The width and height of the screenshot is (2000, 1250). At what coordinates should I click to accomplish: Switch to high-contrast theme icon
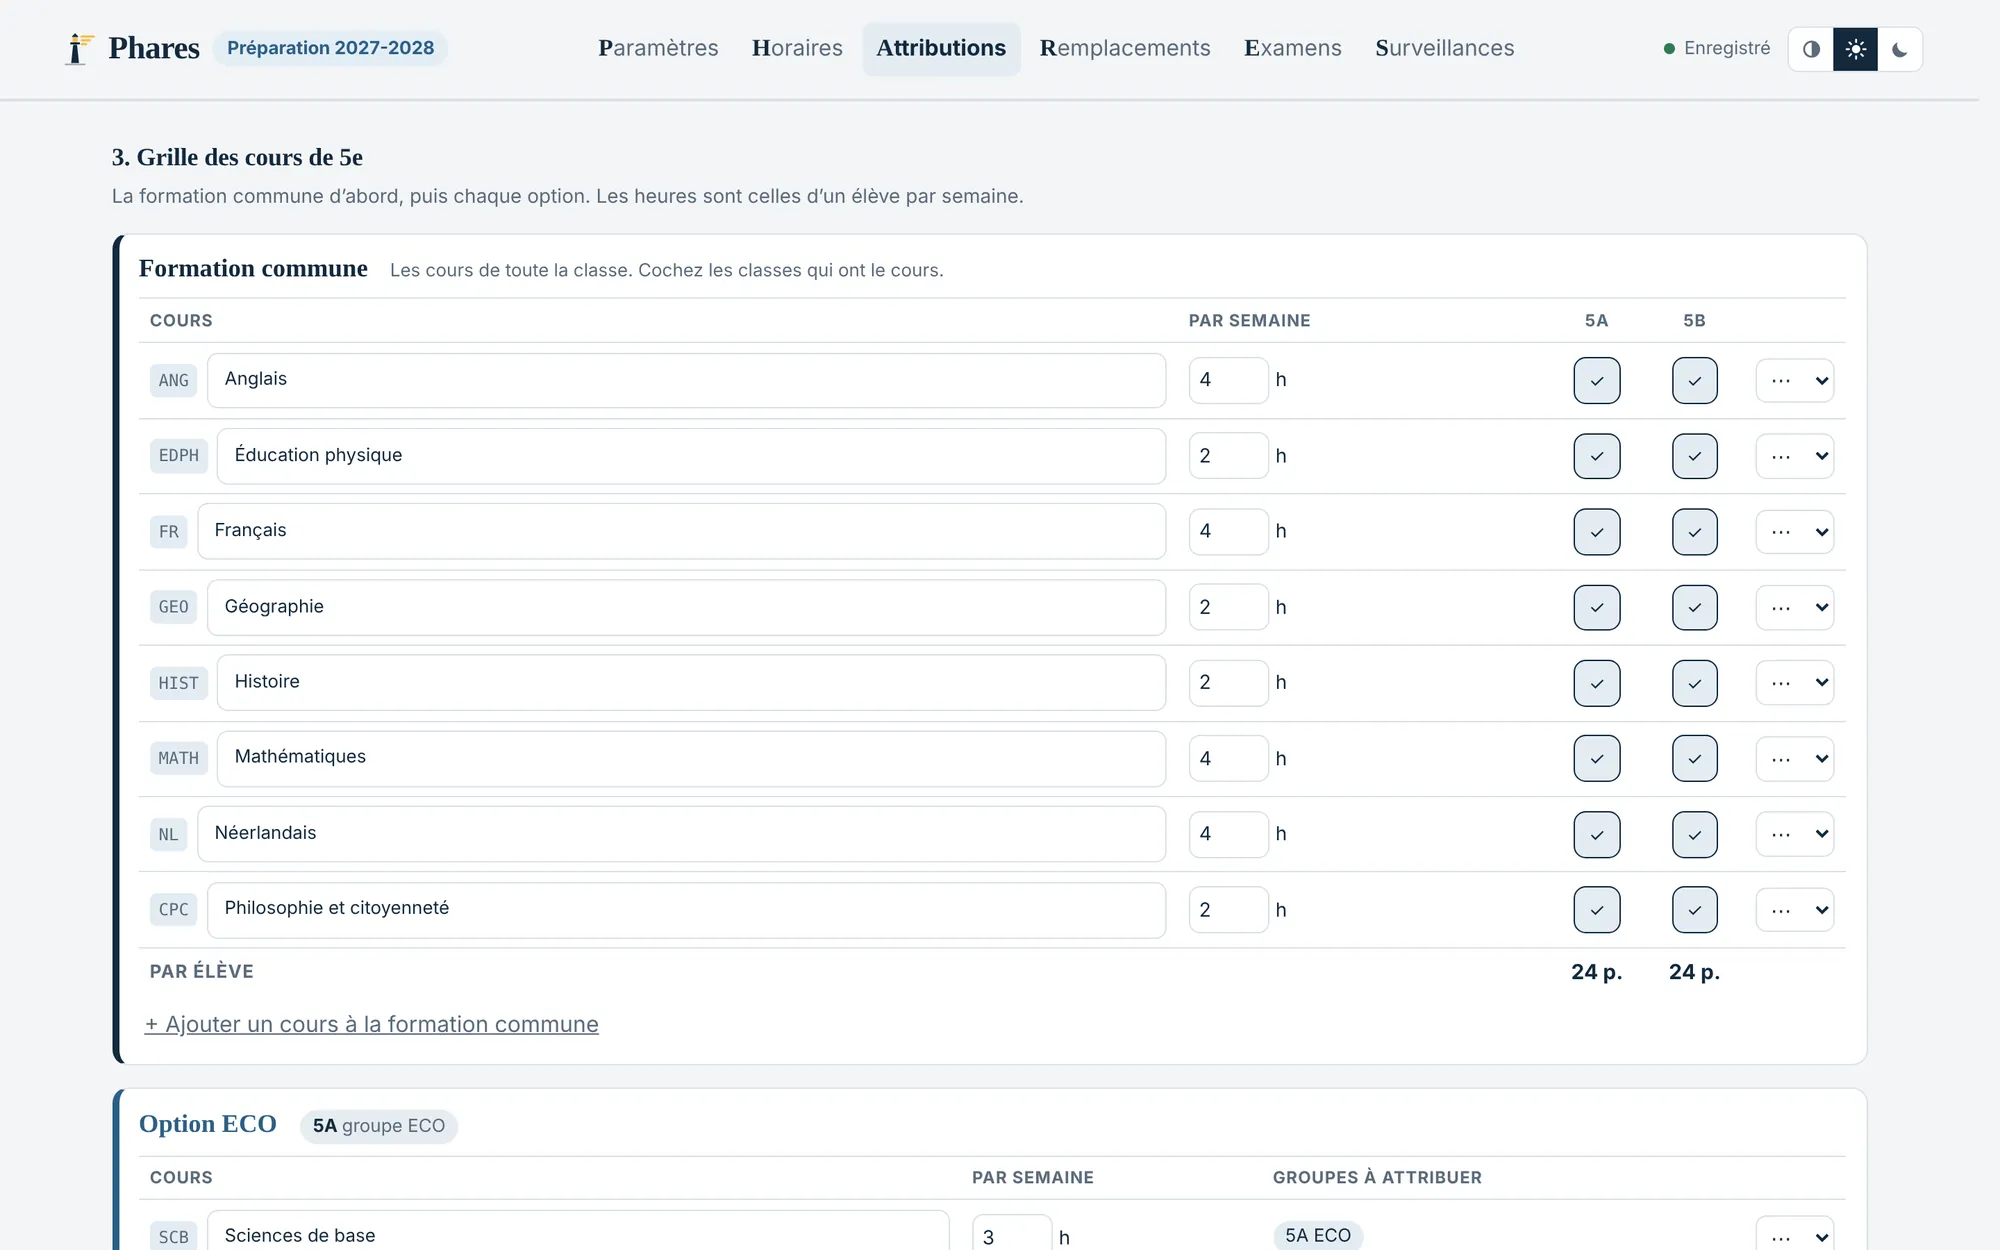[1811, 49]
